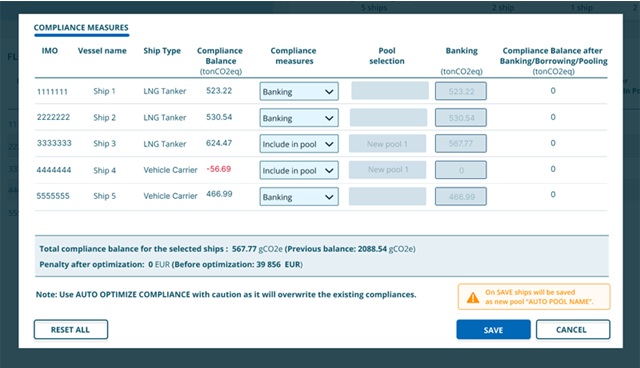Click Ship 1 banking value field
Screen dimensions: 640x368
[461, 91]
